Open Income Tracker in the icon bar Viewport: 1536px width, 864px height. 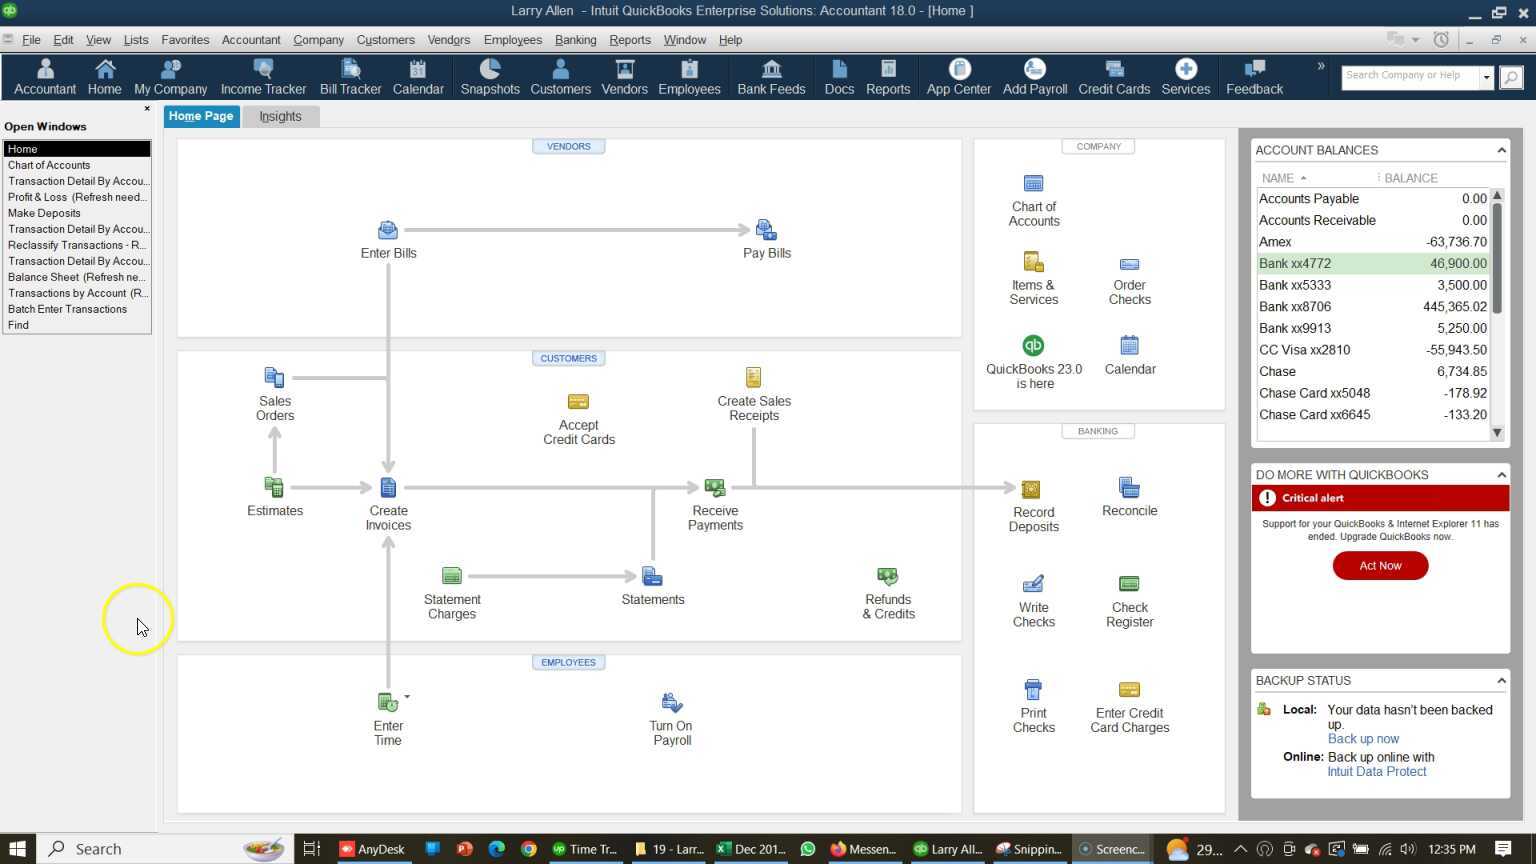(x=263, y=77)
